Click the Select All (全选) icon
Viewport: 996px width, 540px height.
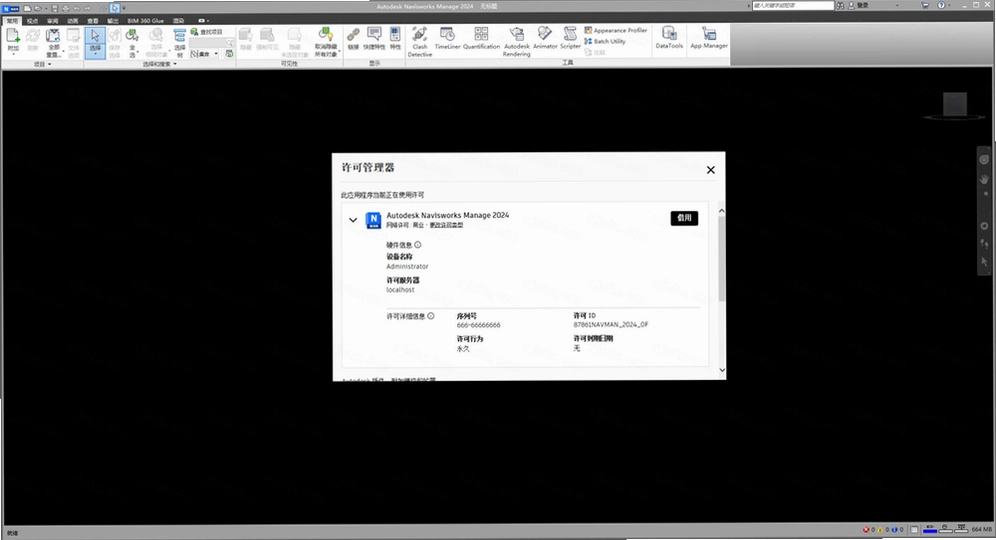click(132, 36)
